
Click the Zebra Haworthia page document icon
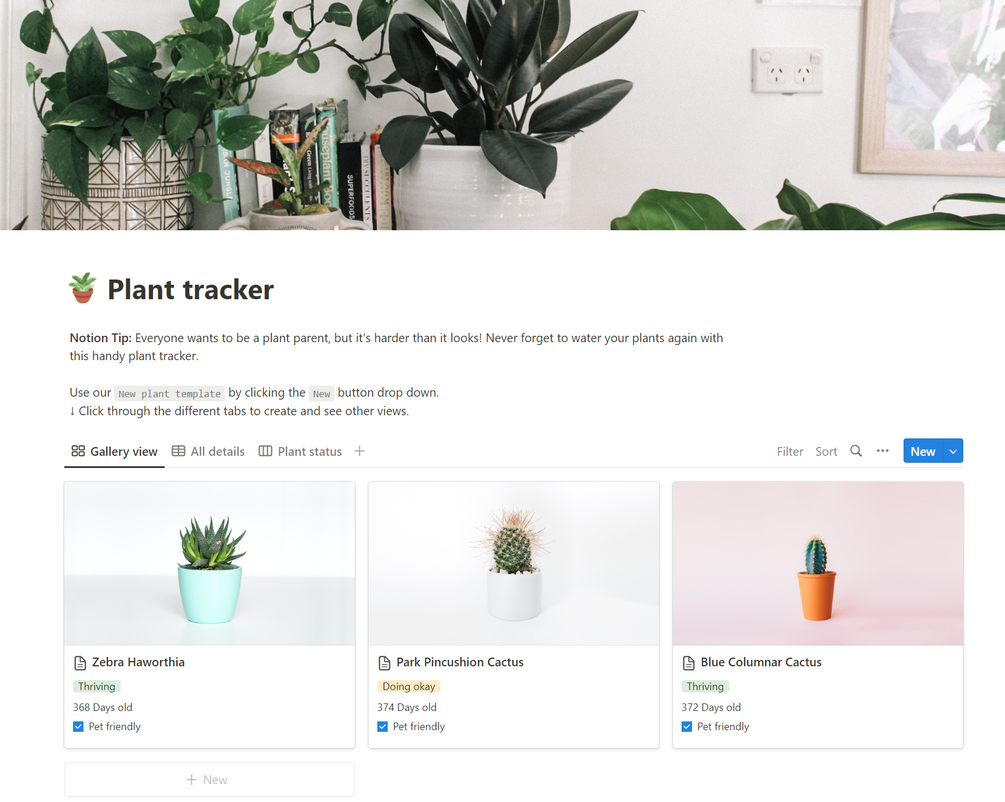[x=80, y=662]
